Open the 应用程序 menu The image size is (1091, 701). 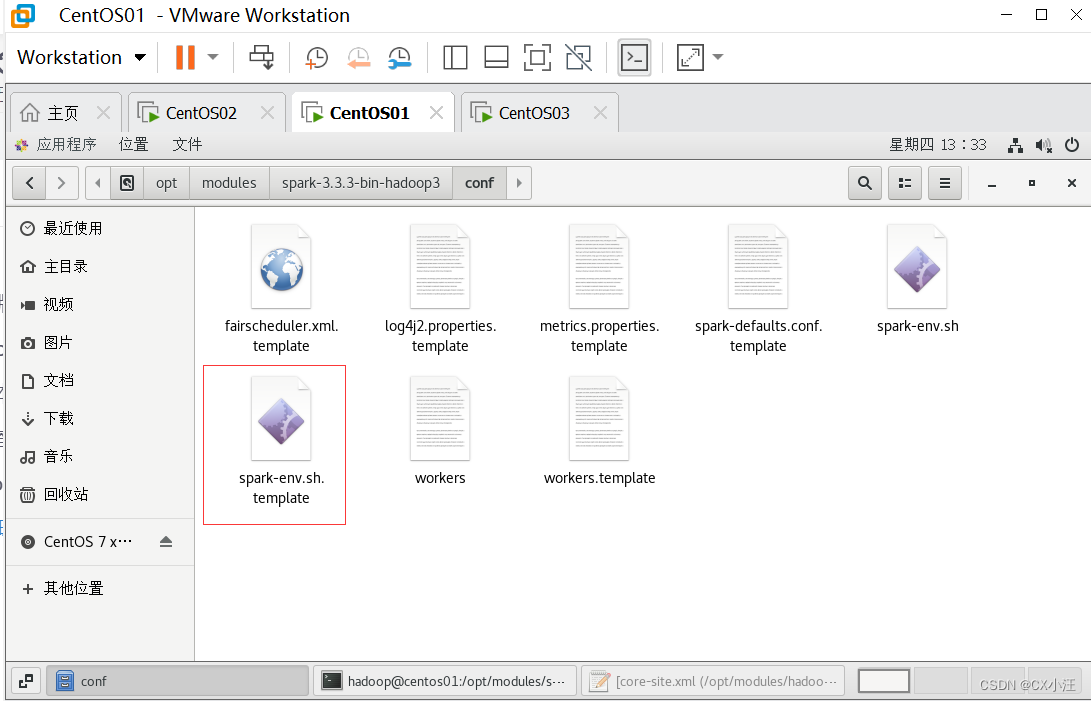click(x=56, y=144)
